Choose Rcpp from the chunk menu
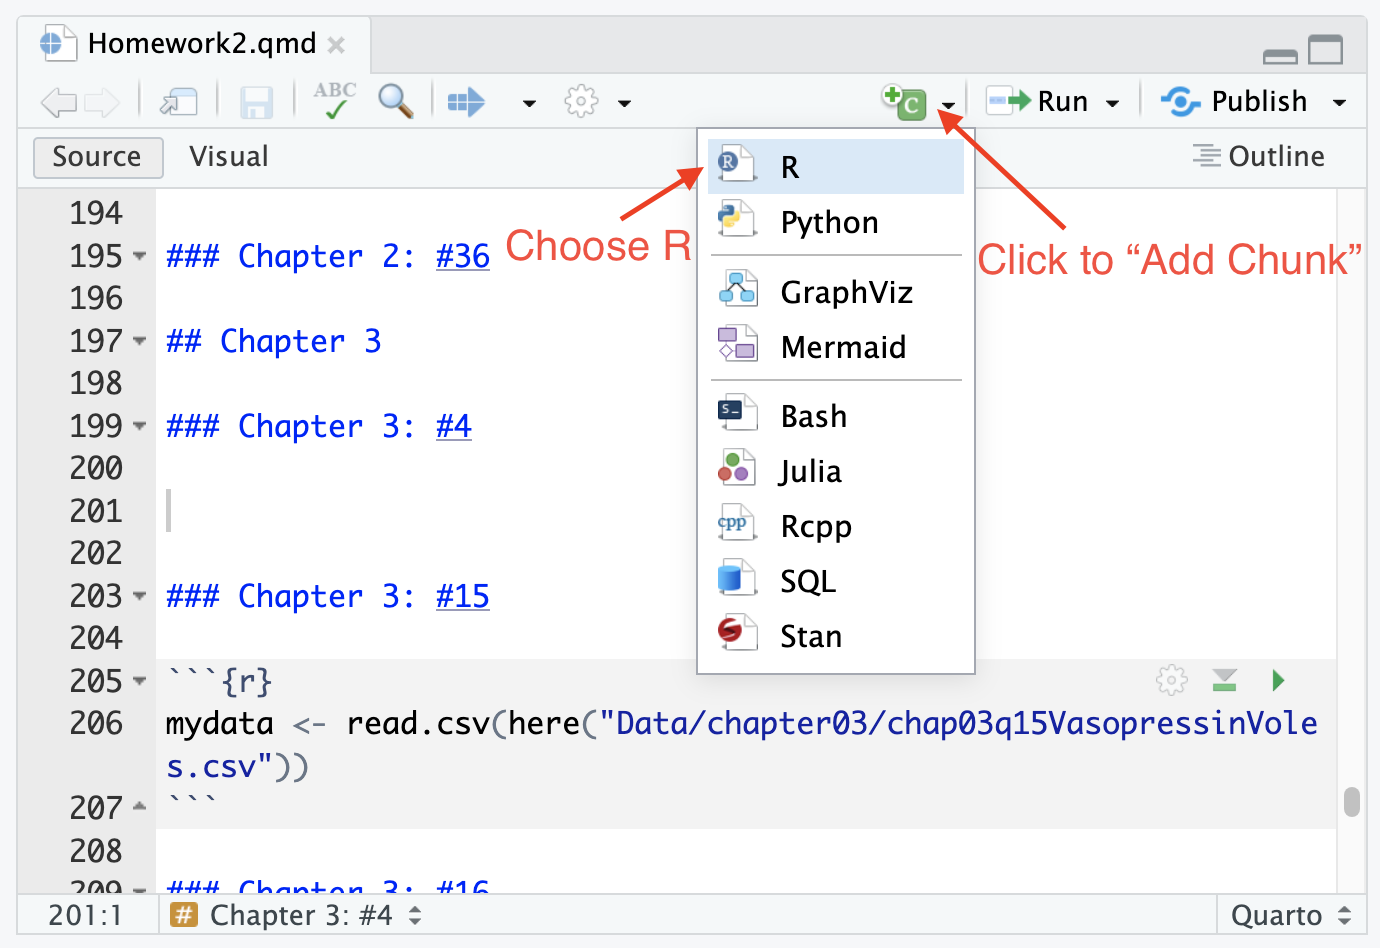This screenshot has width=1380, height=948. pos(835,525)
